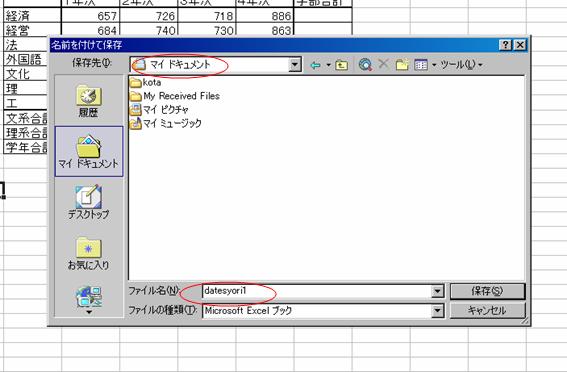Screen dimensions: 567x372
Task: Click the Delete X icon in the toolbar
Action: 383,64
